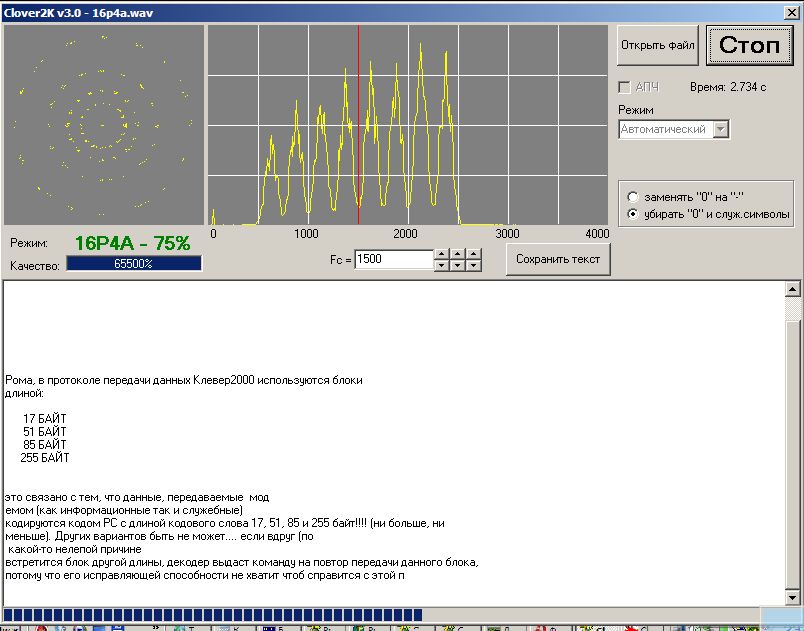The height and width of the screenshot is (631, 804).
Task: Click the line "длиной:" in the text
Action: tap(24, 394)
